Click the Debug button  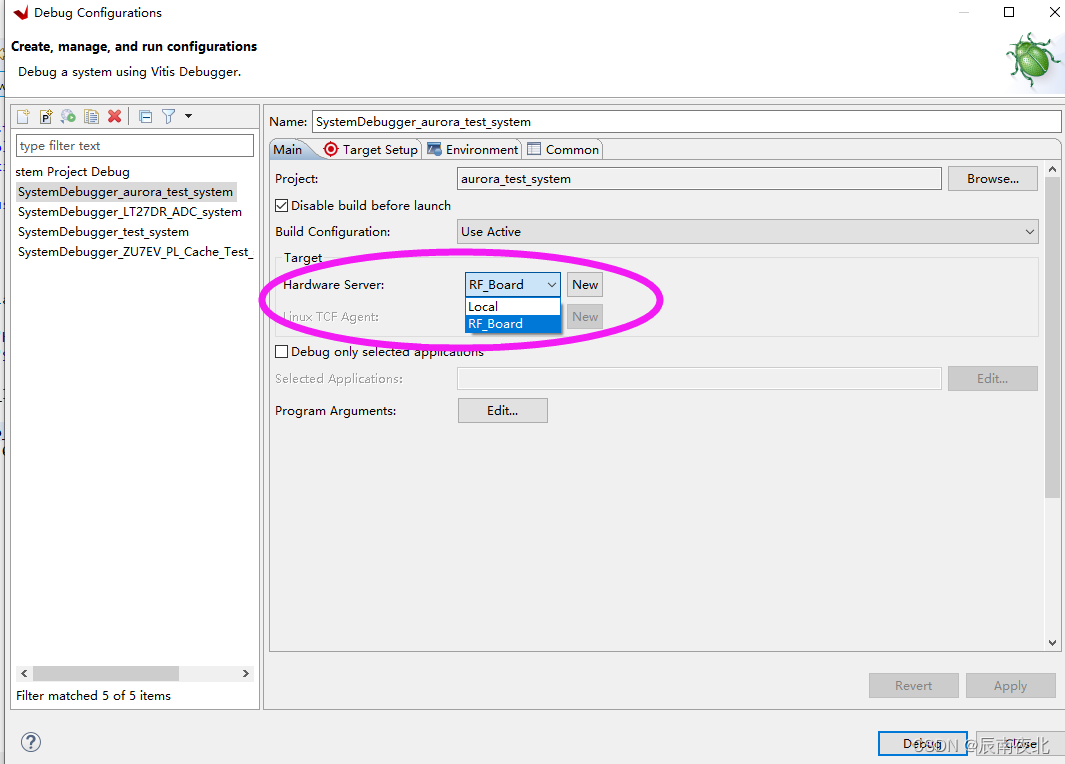tap(922, 744)
